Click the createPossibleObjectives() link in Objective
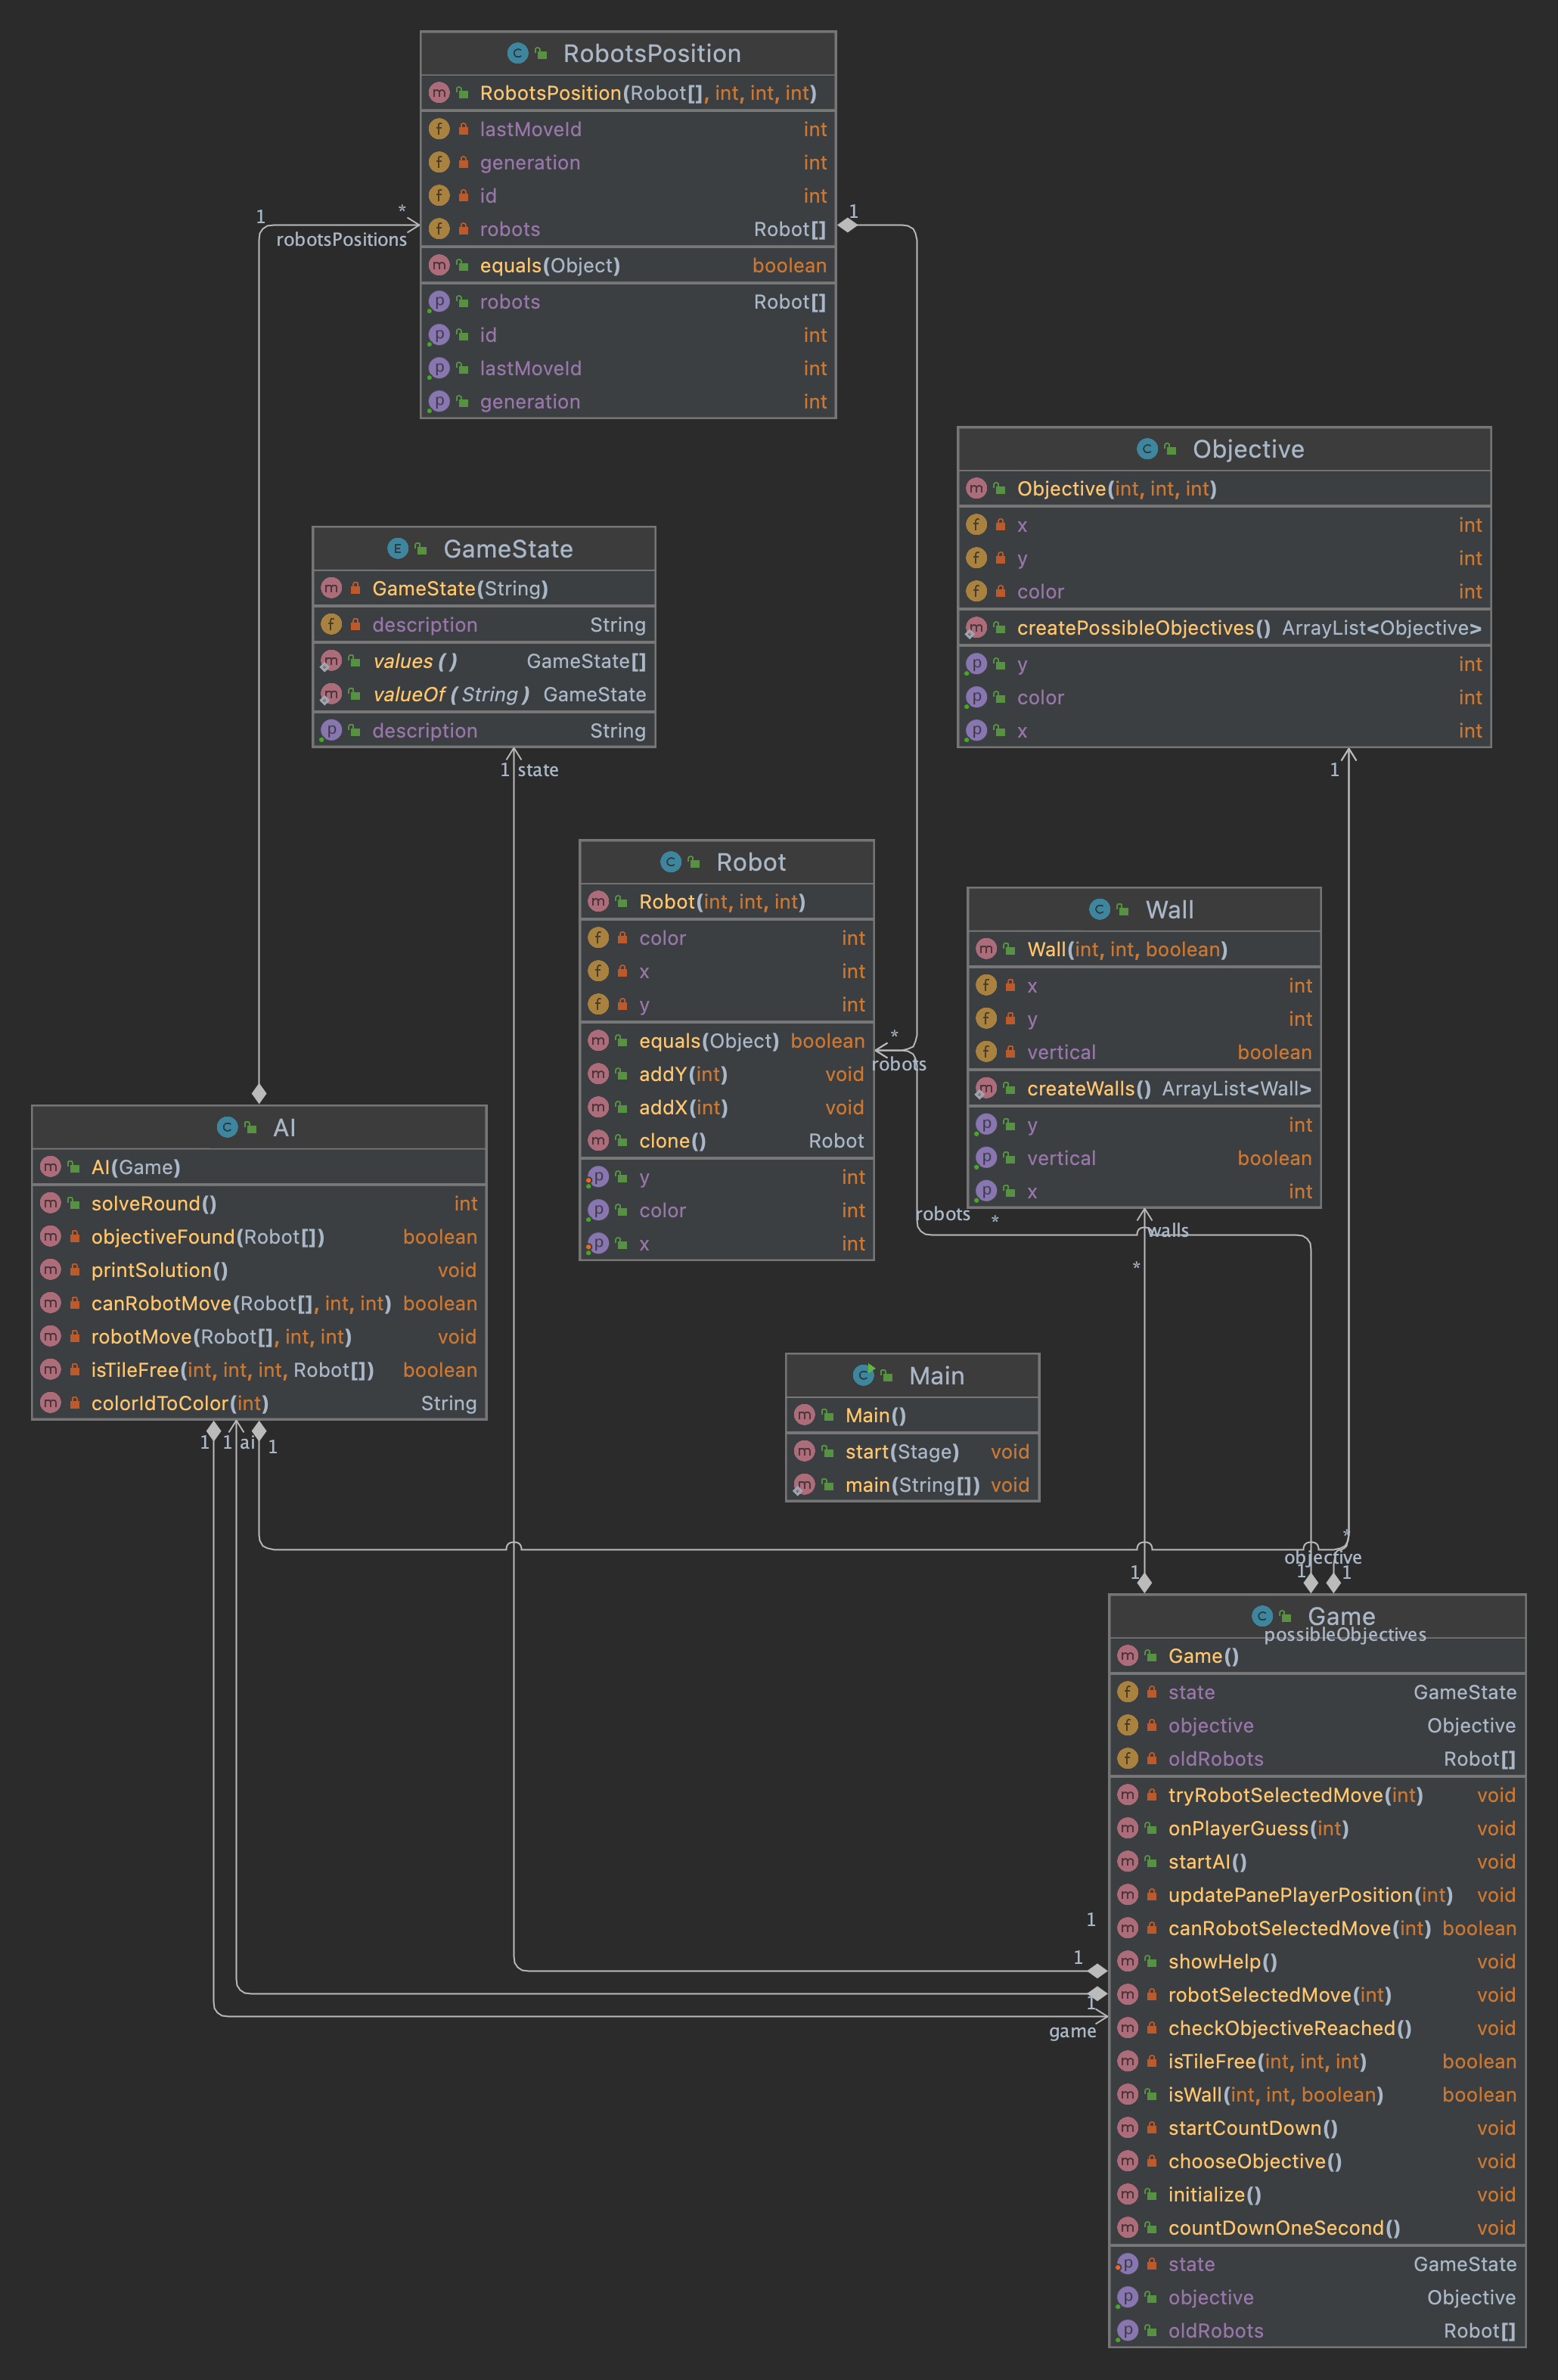 [x=1140, y=627]
